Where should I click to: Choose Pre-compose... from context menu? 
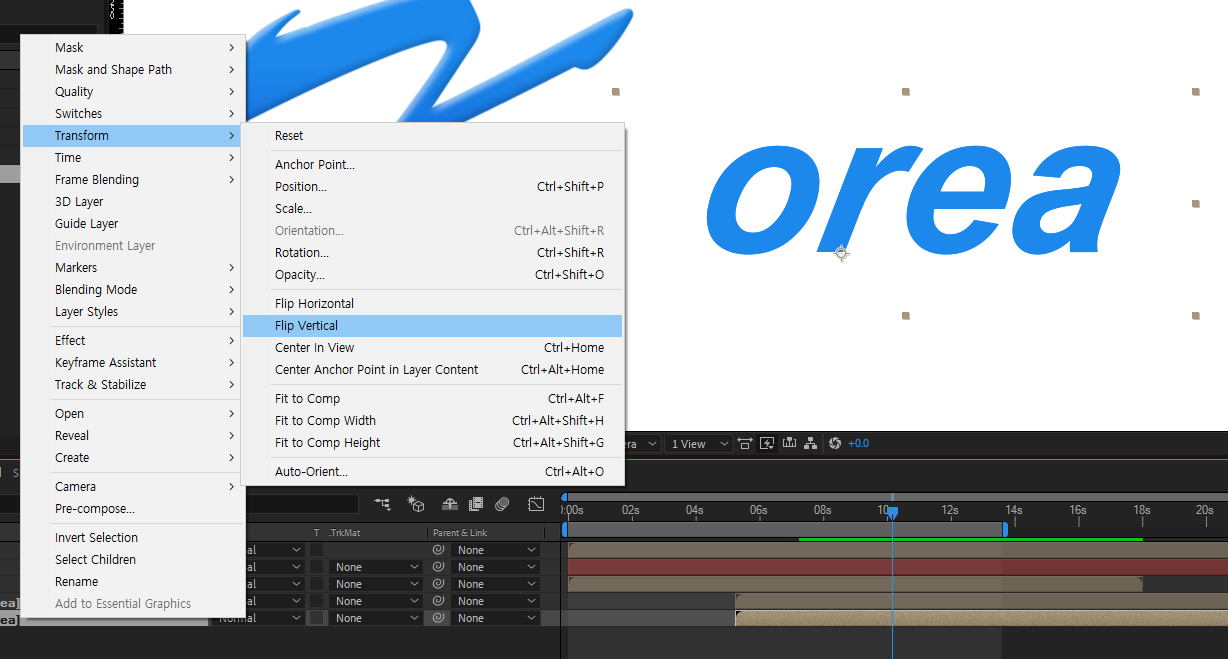tap(133, 508)
